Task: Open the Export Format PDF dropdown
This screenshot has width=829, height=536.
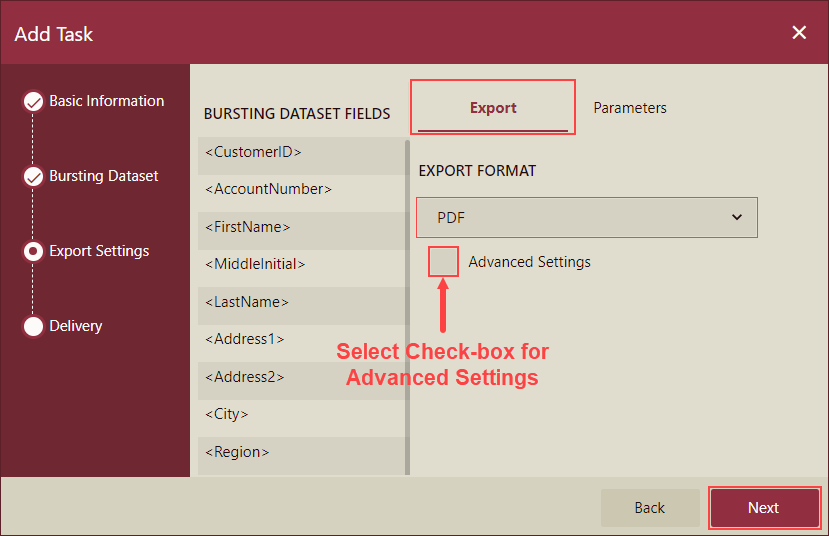Action: click(x=587, y=217)
